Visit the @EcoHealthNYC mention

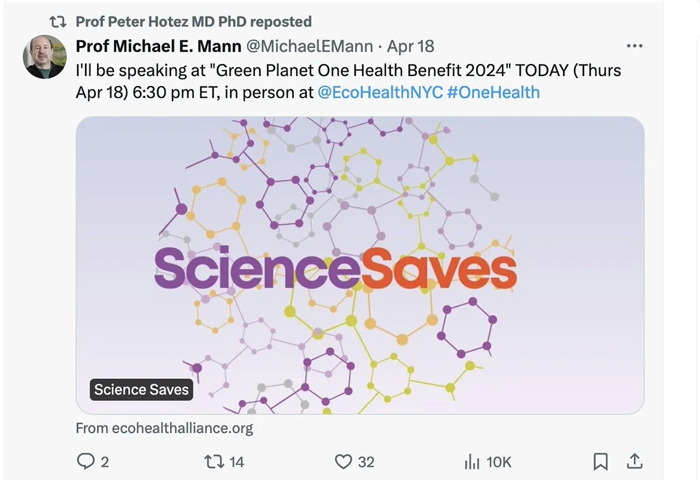coord(379,92)
